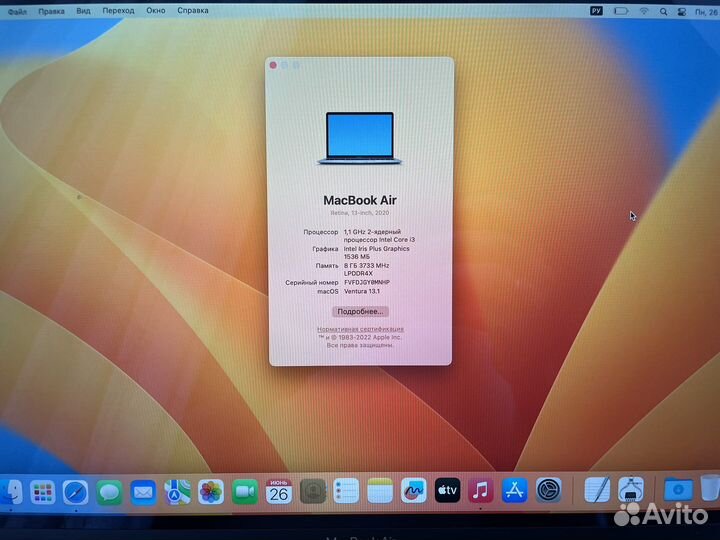This screenshot has width=720, height=540.
Task: Open the Mail app
Action: click(143, 492)
